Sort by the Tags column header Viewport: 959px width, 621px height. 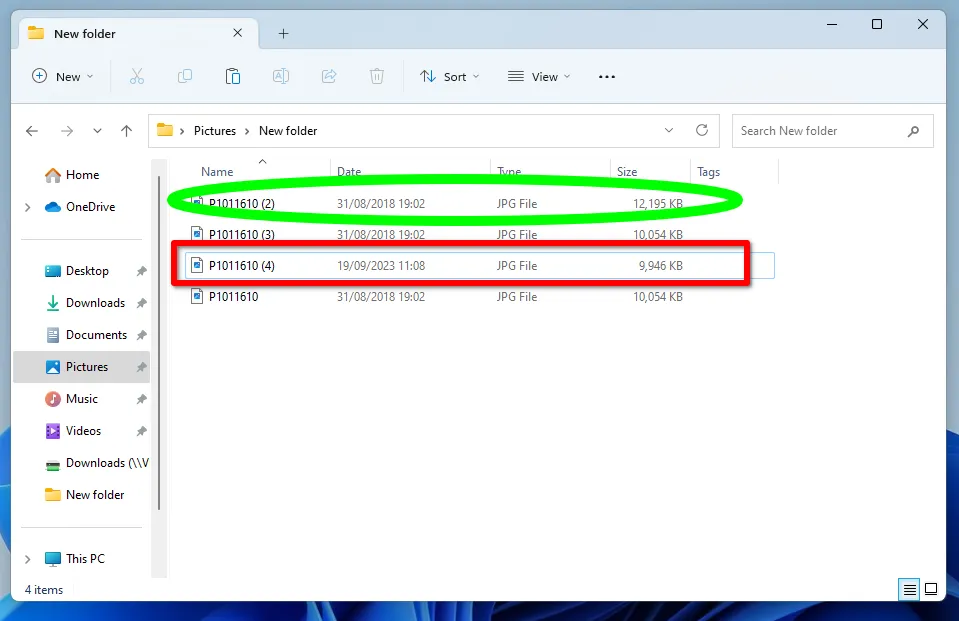click(708, 172)
